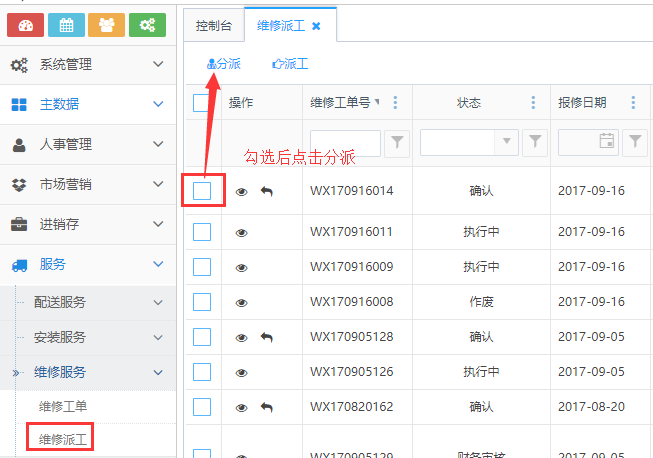The image size is (653, 458).
Task: Click the orange users group icon button
Action: (x=107, y=25)
